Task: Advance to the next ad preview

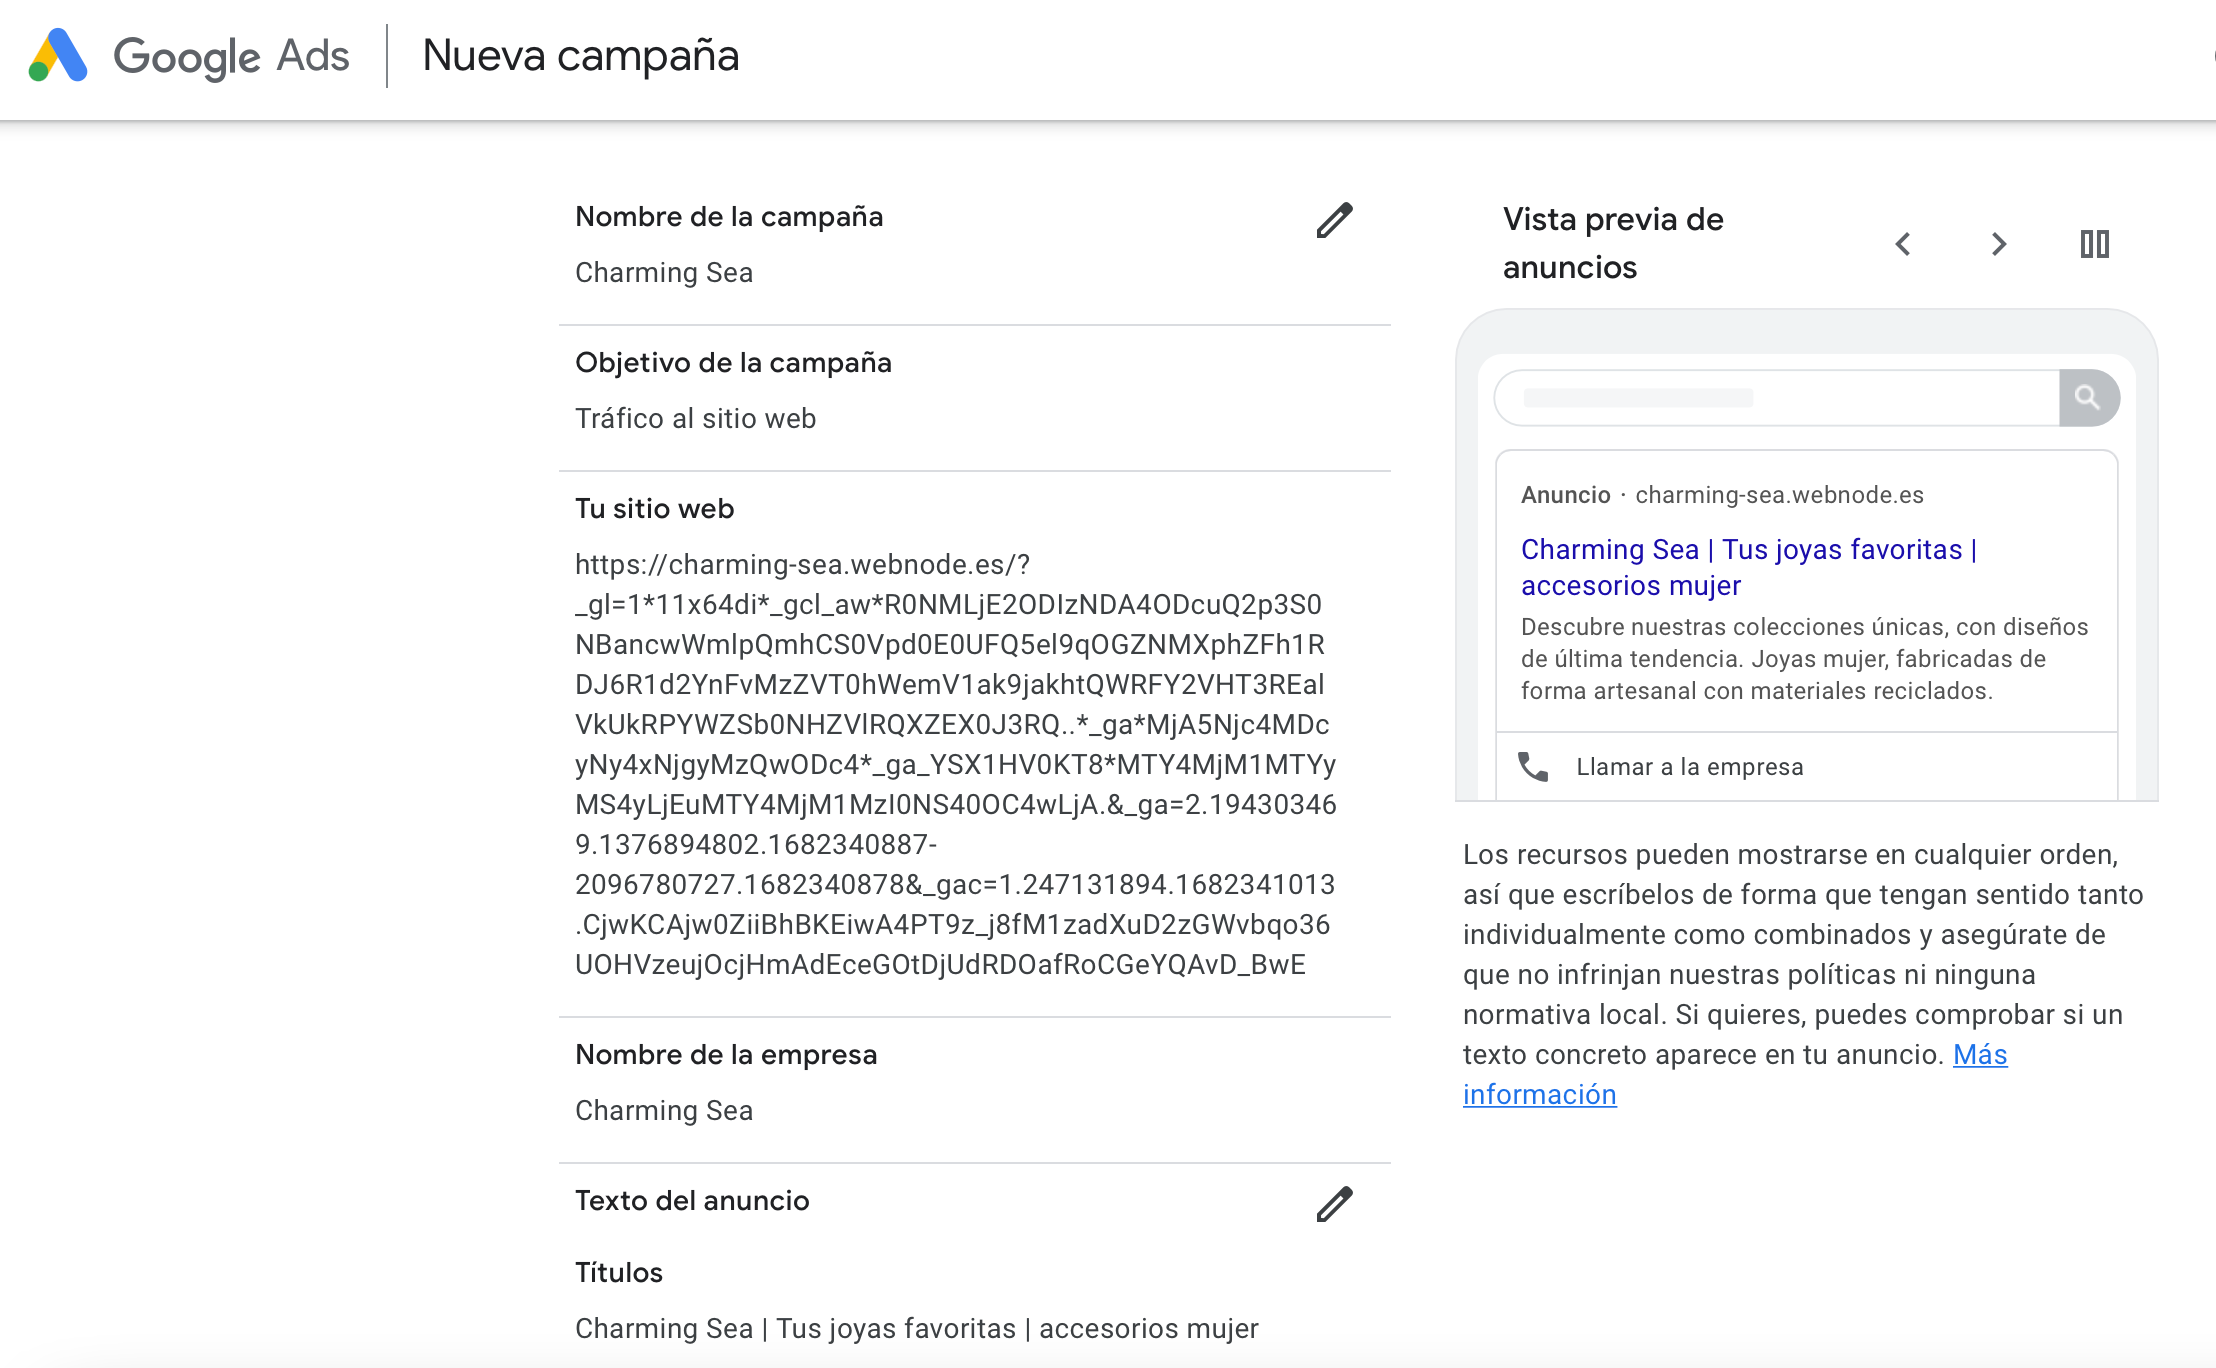Action: [1998, 244]
